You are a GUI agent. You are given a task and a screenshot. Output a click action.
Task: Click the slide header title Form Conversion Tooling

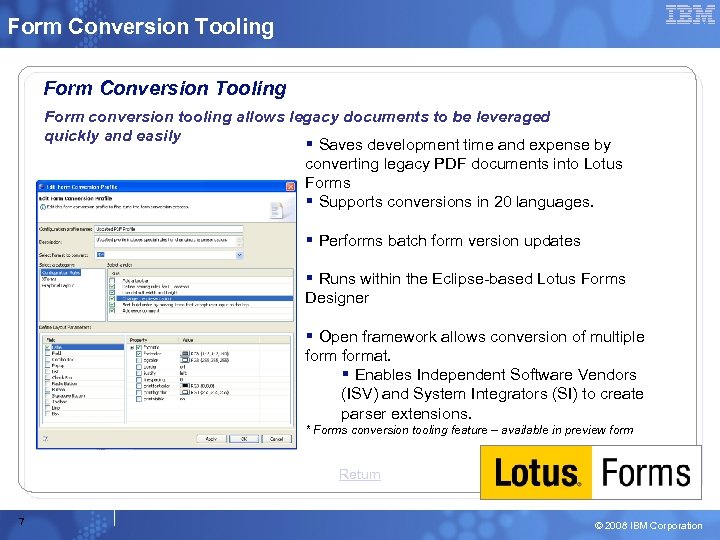pyautogui.click(x=141, y=26)
